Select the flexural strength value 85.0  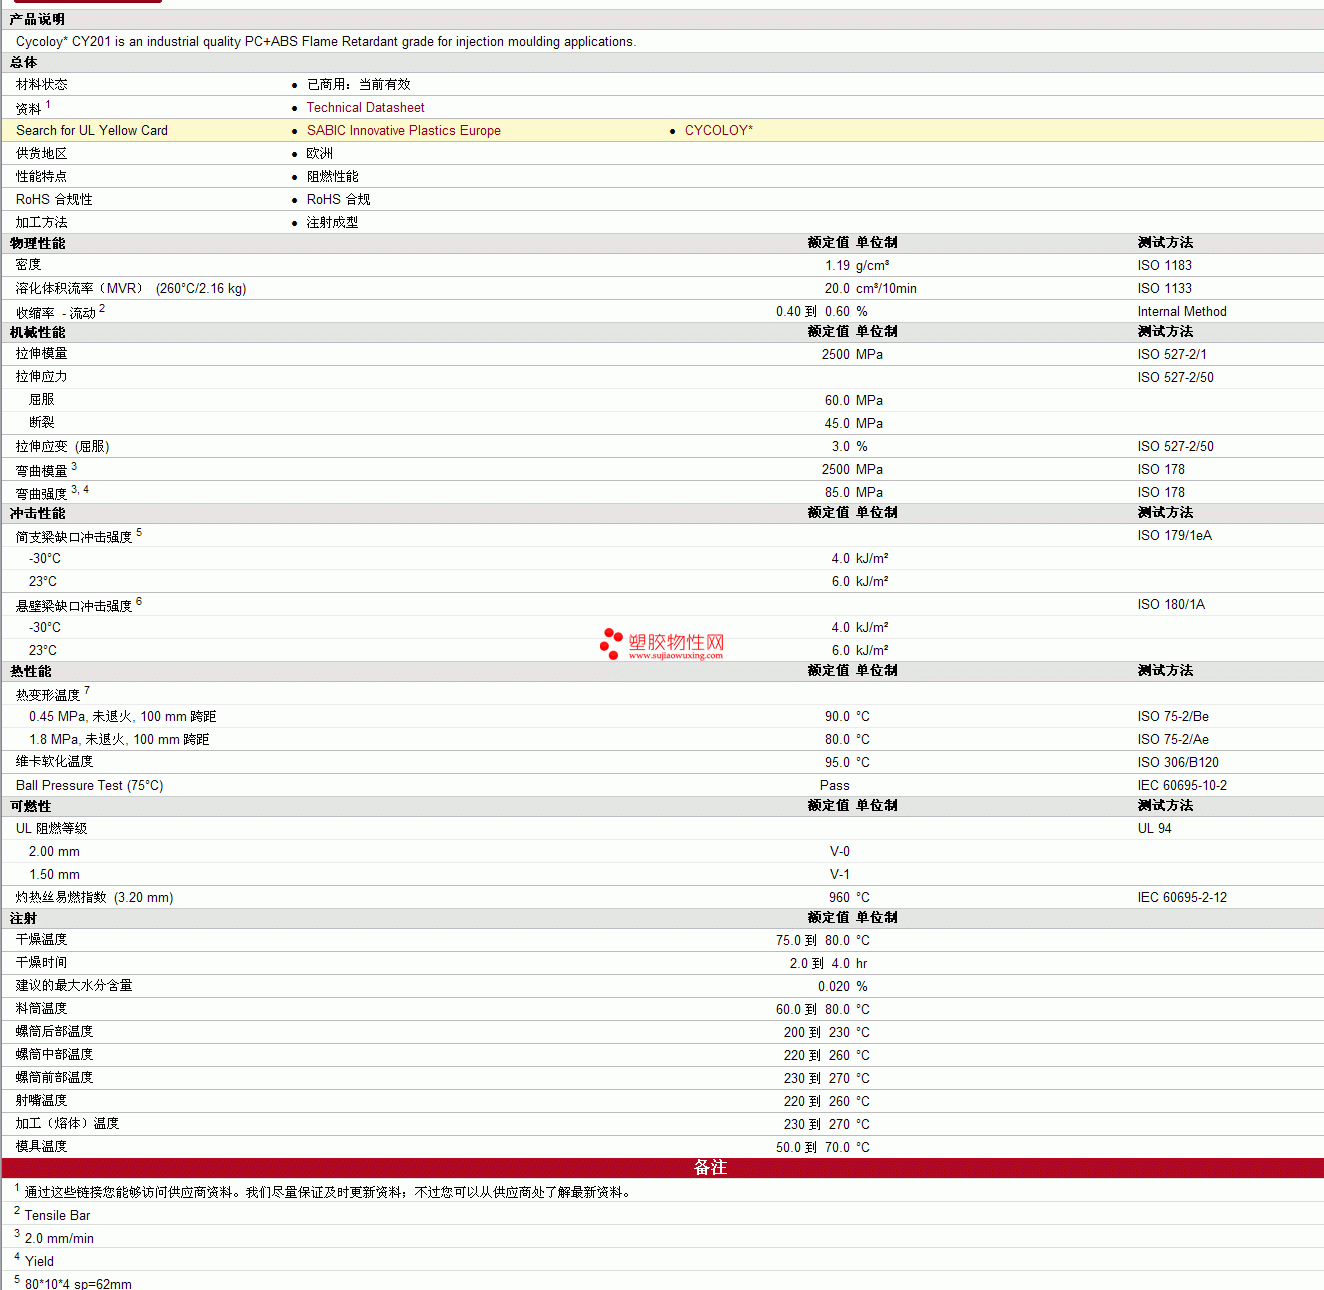coord(837,492)
